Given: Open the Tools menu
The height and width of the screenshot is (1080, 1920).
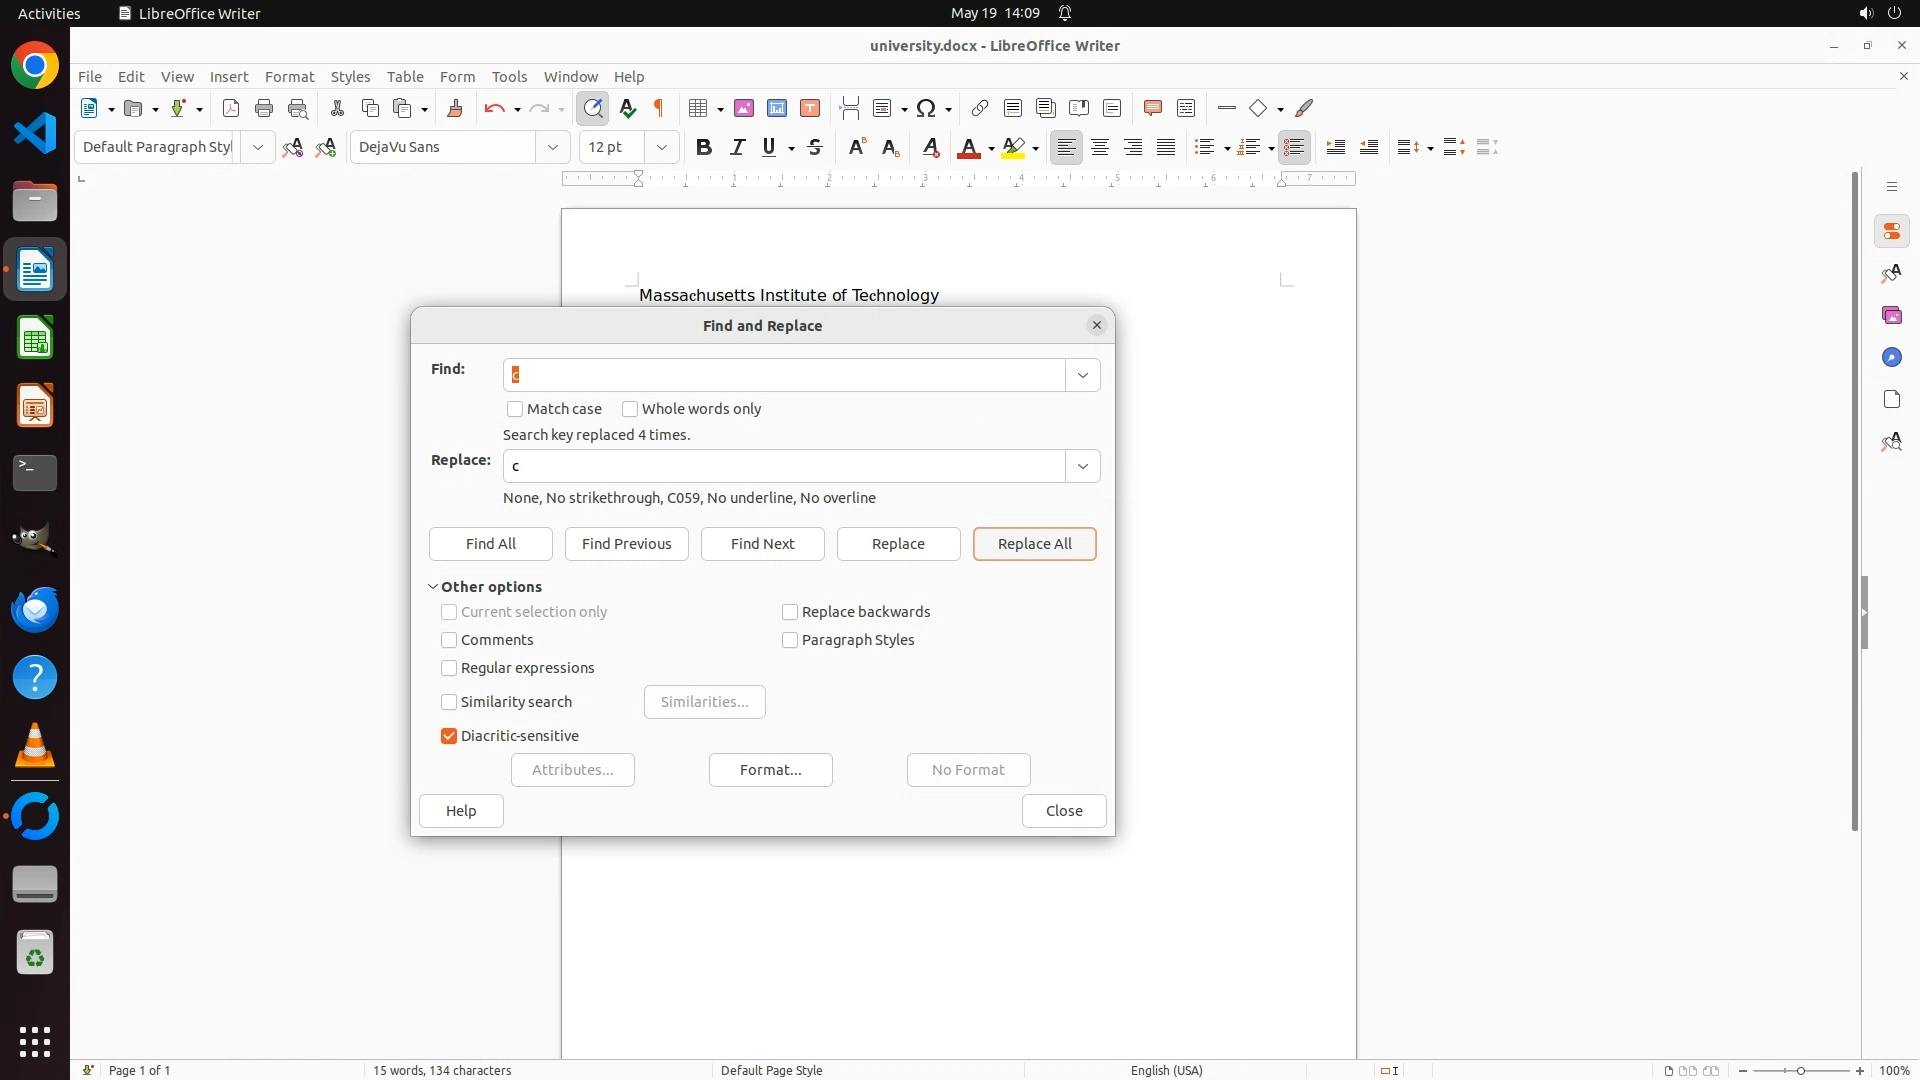Looking at the screenshot, I should pos(509,76).
